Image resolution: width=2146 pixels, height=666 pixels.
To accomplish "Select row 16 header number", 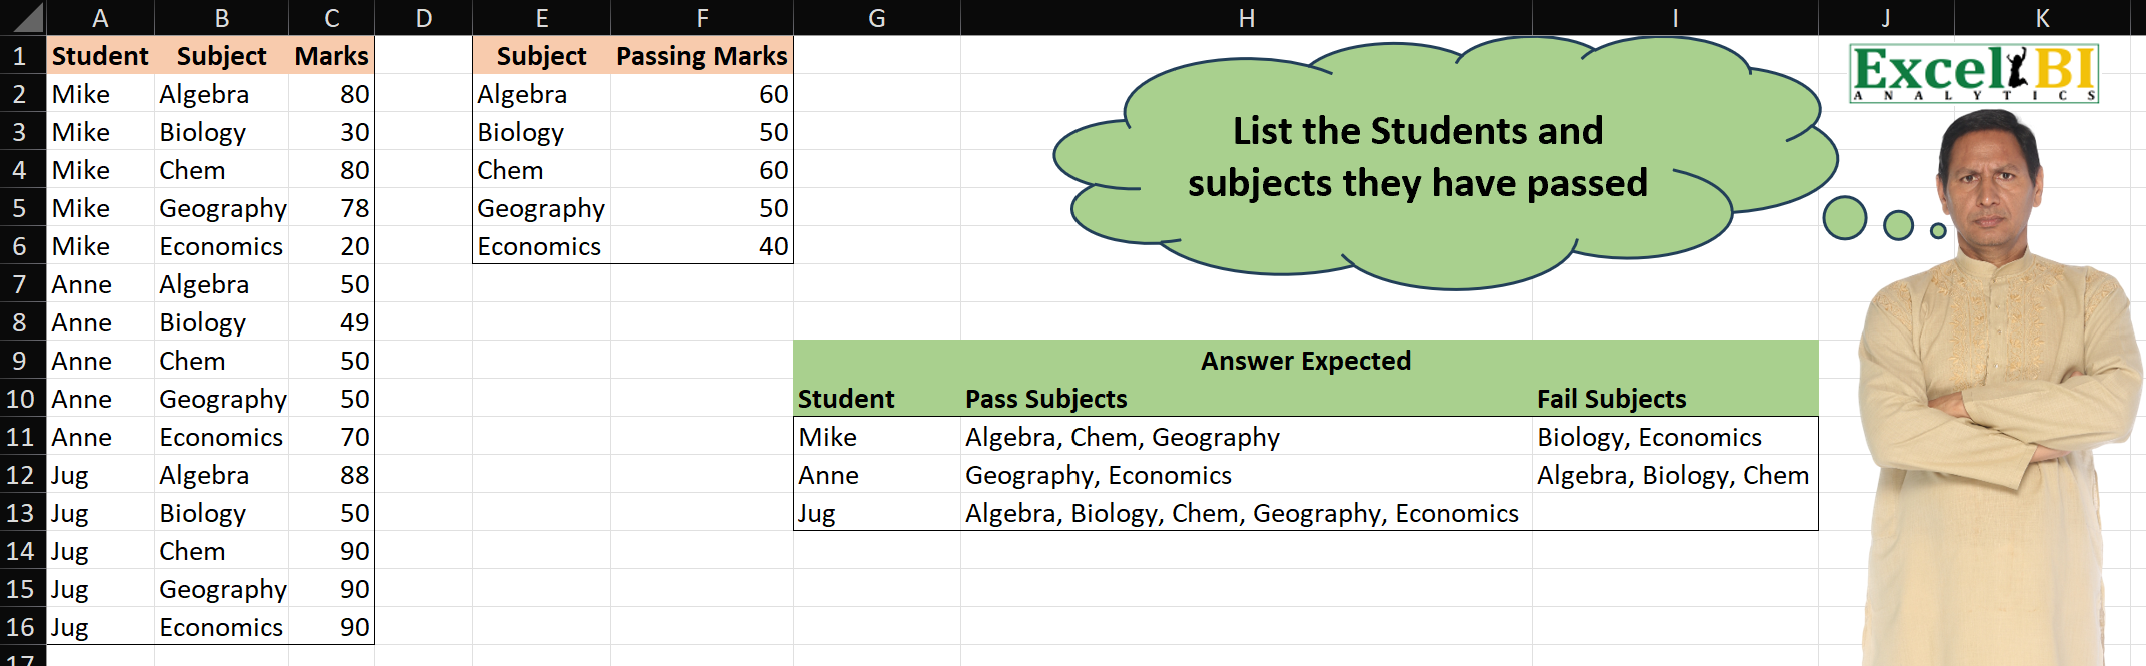I will click(21, 627).
